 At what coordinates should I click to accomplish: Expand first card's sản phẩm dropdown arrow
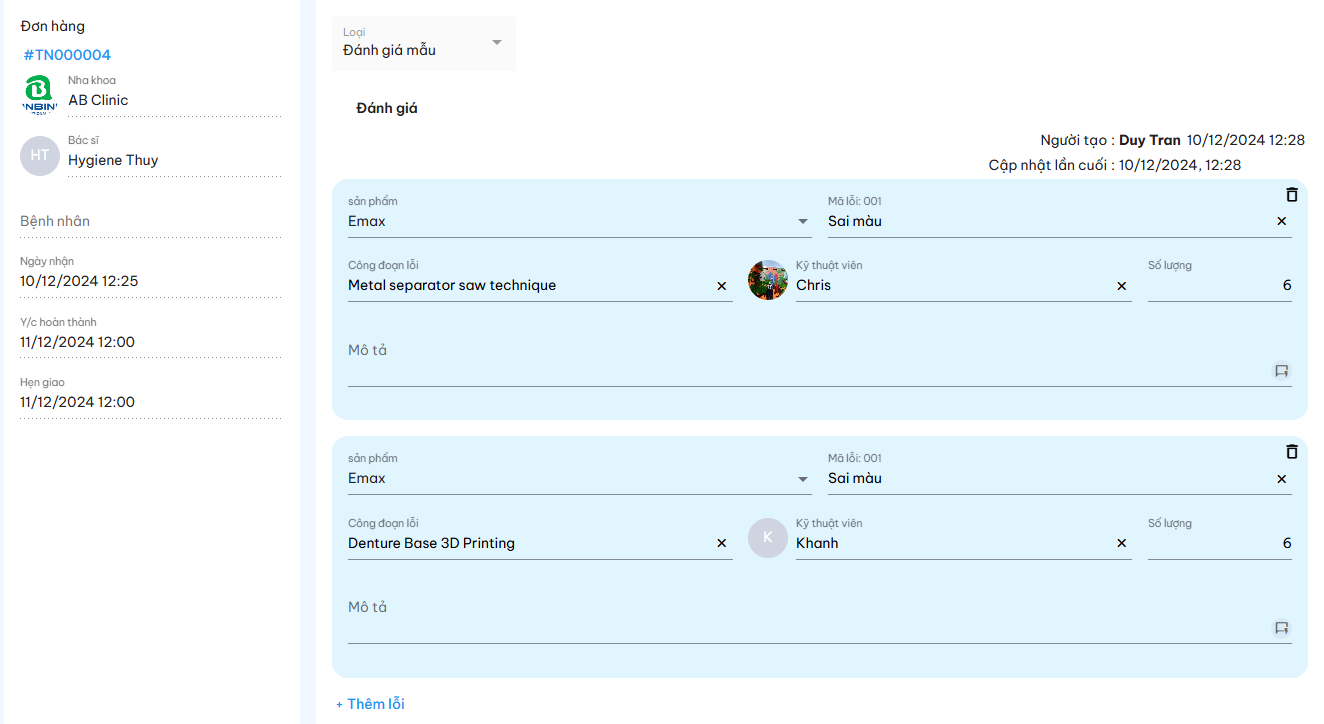coord(803,222)
